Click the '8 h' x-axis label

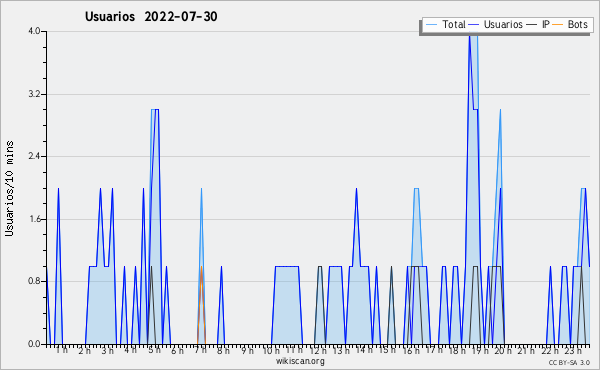223,350
